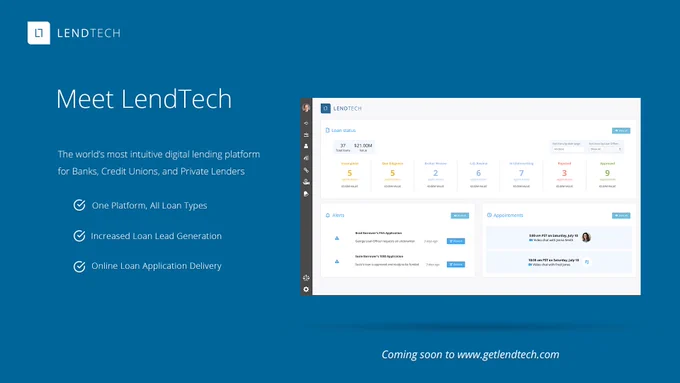The image size is (680, 383).
Task: Click the View all button in the Alerts panel
Action: click(460, 216)
